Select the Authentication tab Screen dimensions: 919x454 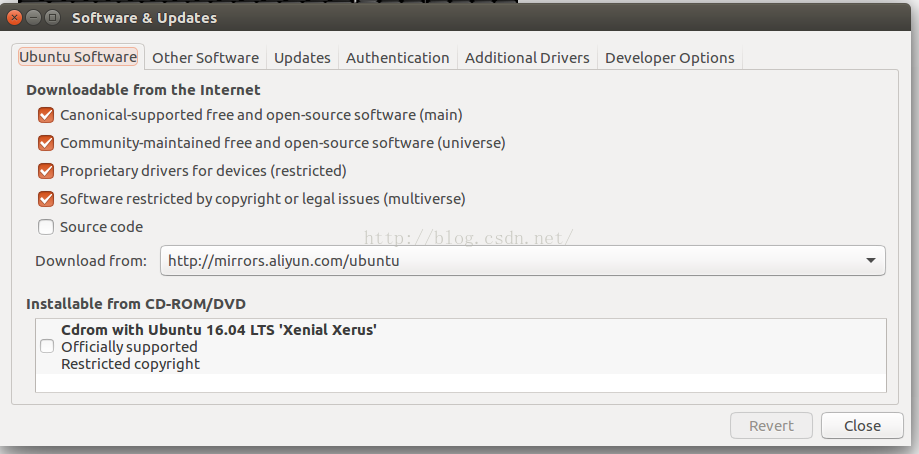pos(397,58)
